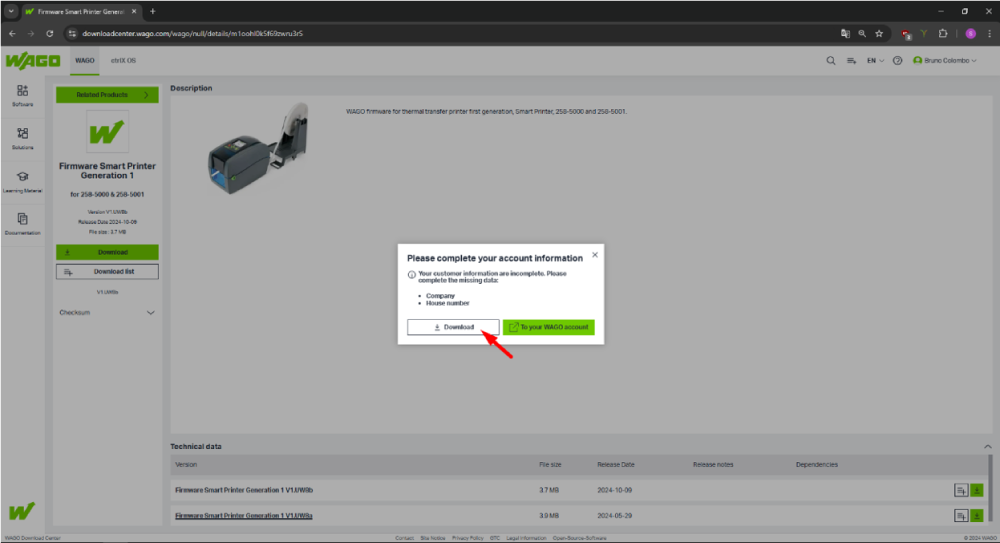Collapse the Technical data panel
This screenshot has width=1000, height=543.
[988, 446]
